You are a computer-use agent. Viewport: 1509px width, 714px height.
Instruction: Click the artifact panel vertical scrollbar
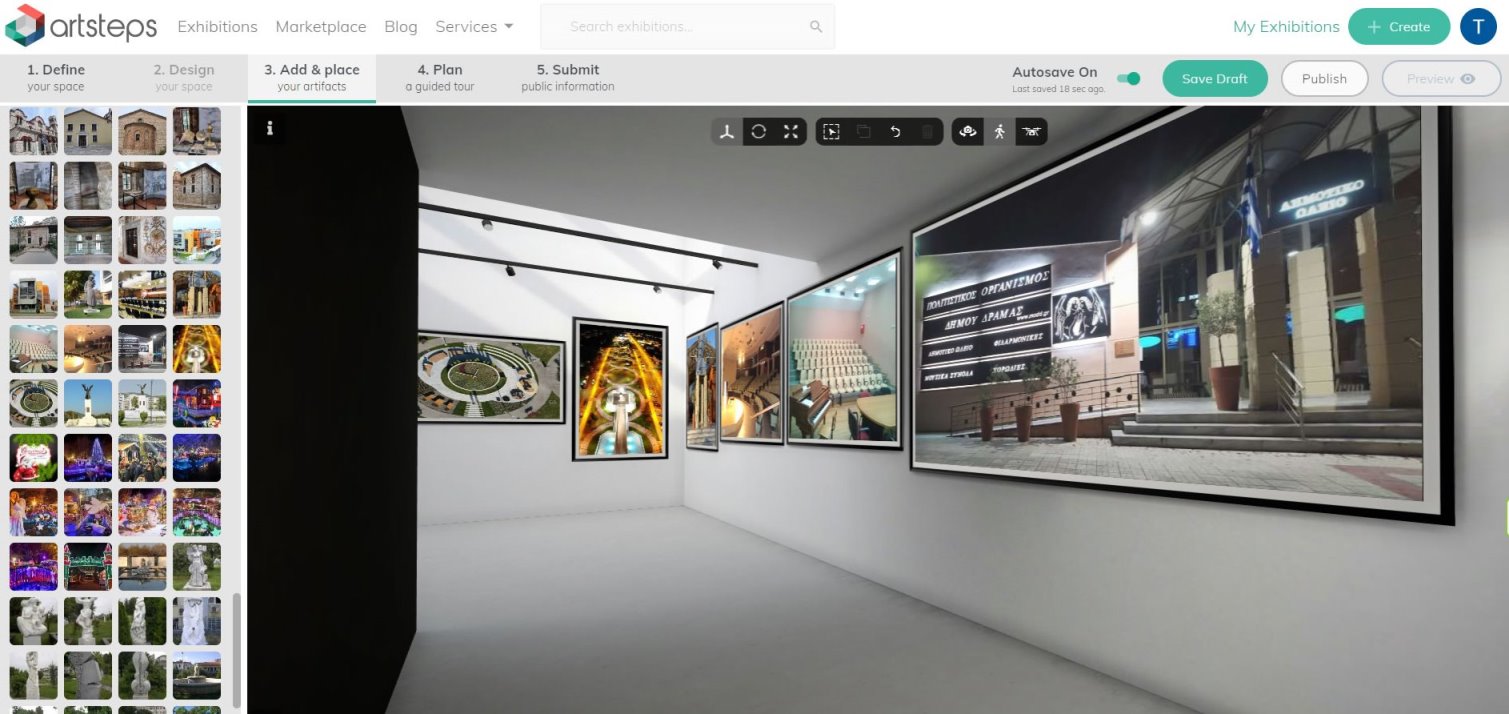[237, 650]
